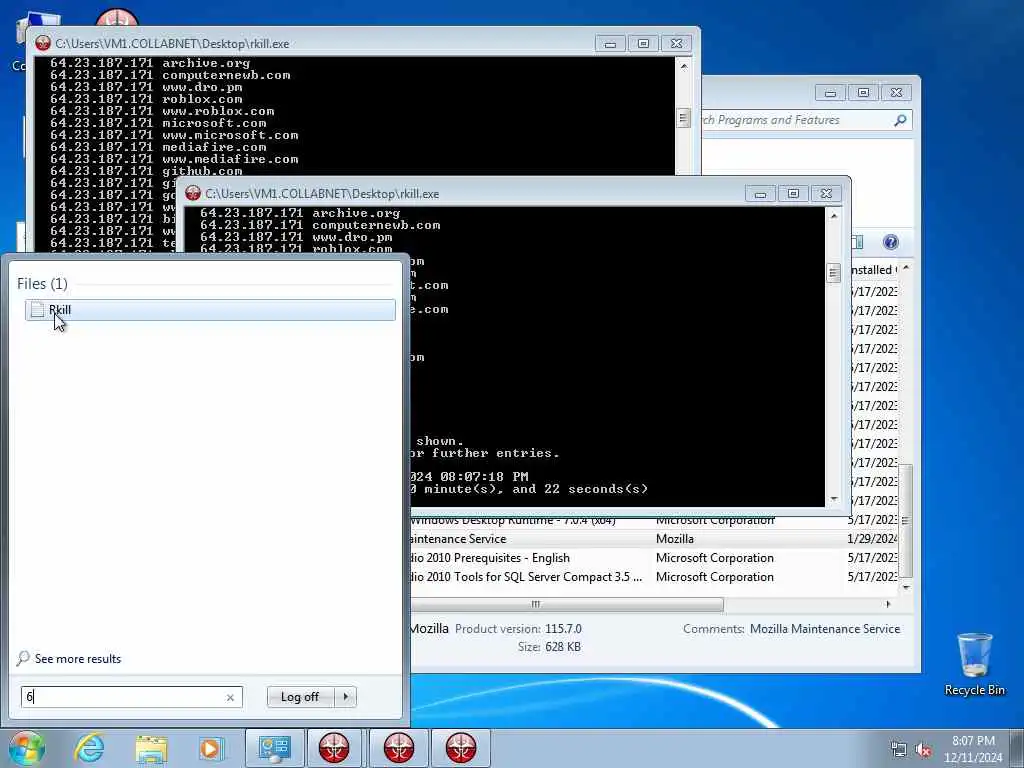The width and height of the screenshot is (1024, 768).
Task: Click the Windows Start orb
Action: point(27,748)
